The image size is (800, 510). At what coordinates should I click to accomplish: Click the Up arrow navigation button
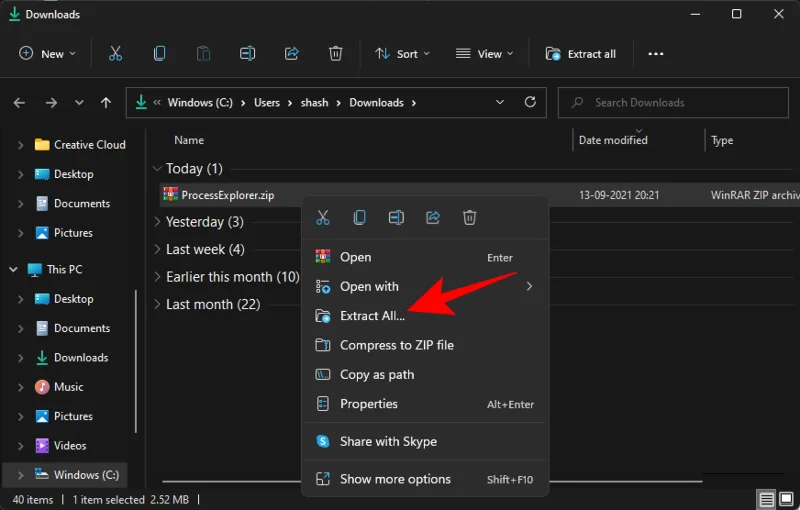point(106,102)
